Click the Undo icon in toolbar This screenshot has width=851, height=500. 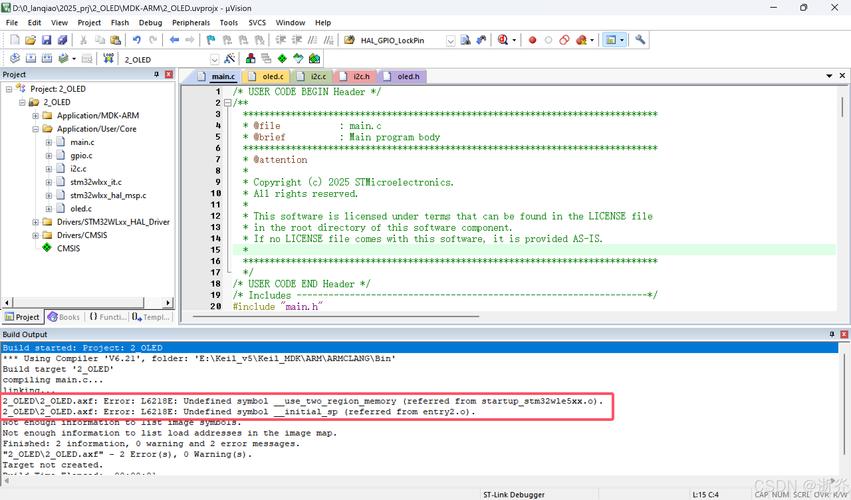pyautogui.click(x=135, y=40)
